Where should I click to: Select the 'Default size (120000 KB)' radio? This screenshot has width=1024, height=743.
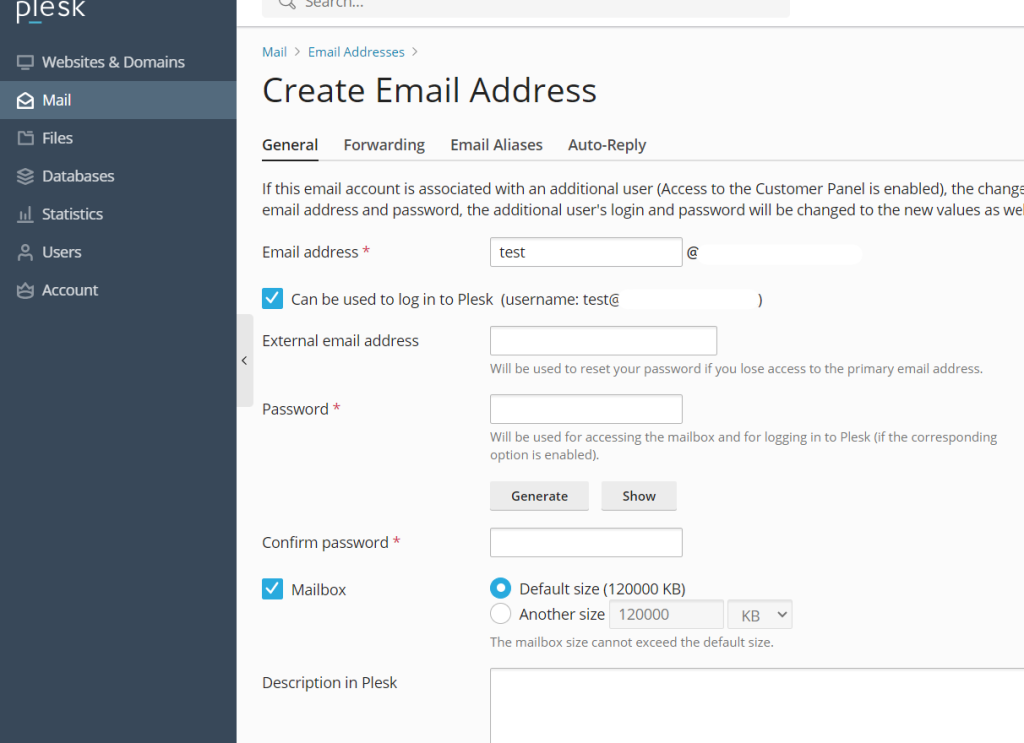[502, 588]
